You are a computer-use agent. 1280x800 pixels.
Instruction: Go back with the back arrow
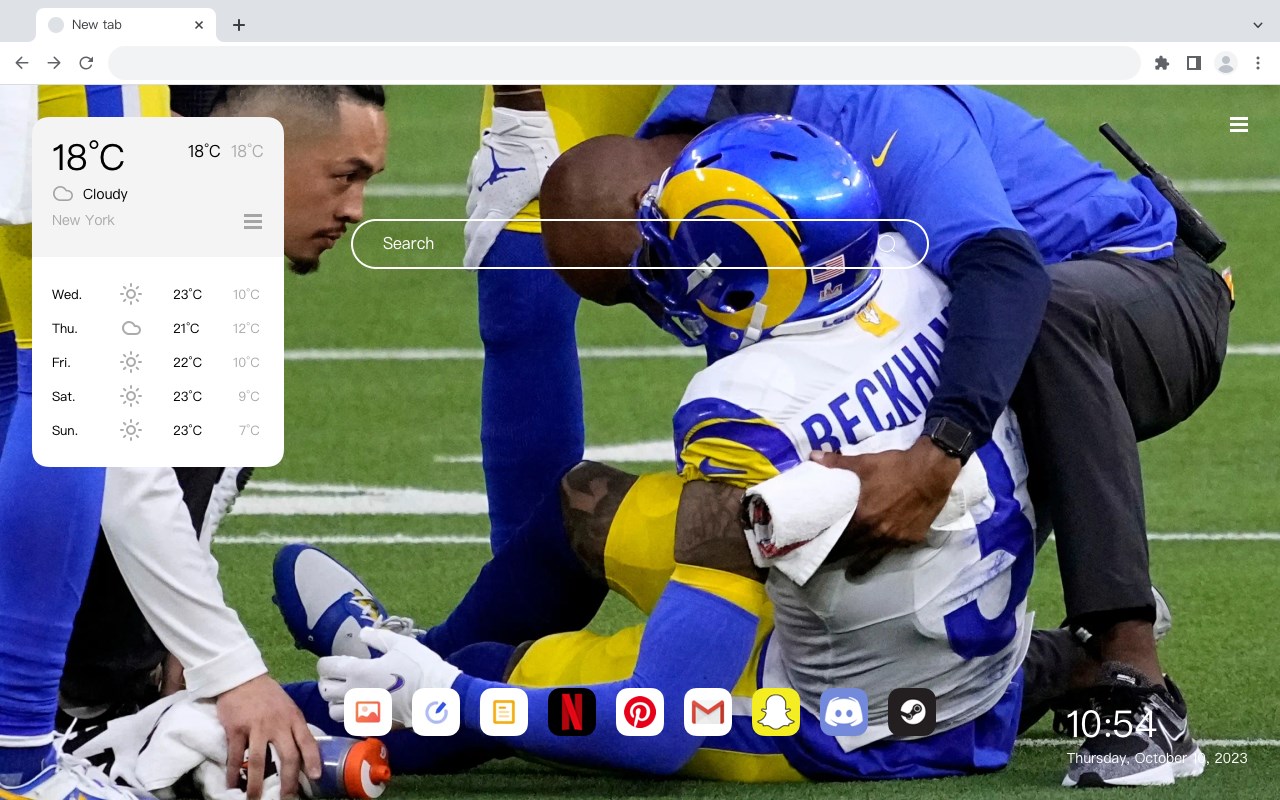point(22,63)
